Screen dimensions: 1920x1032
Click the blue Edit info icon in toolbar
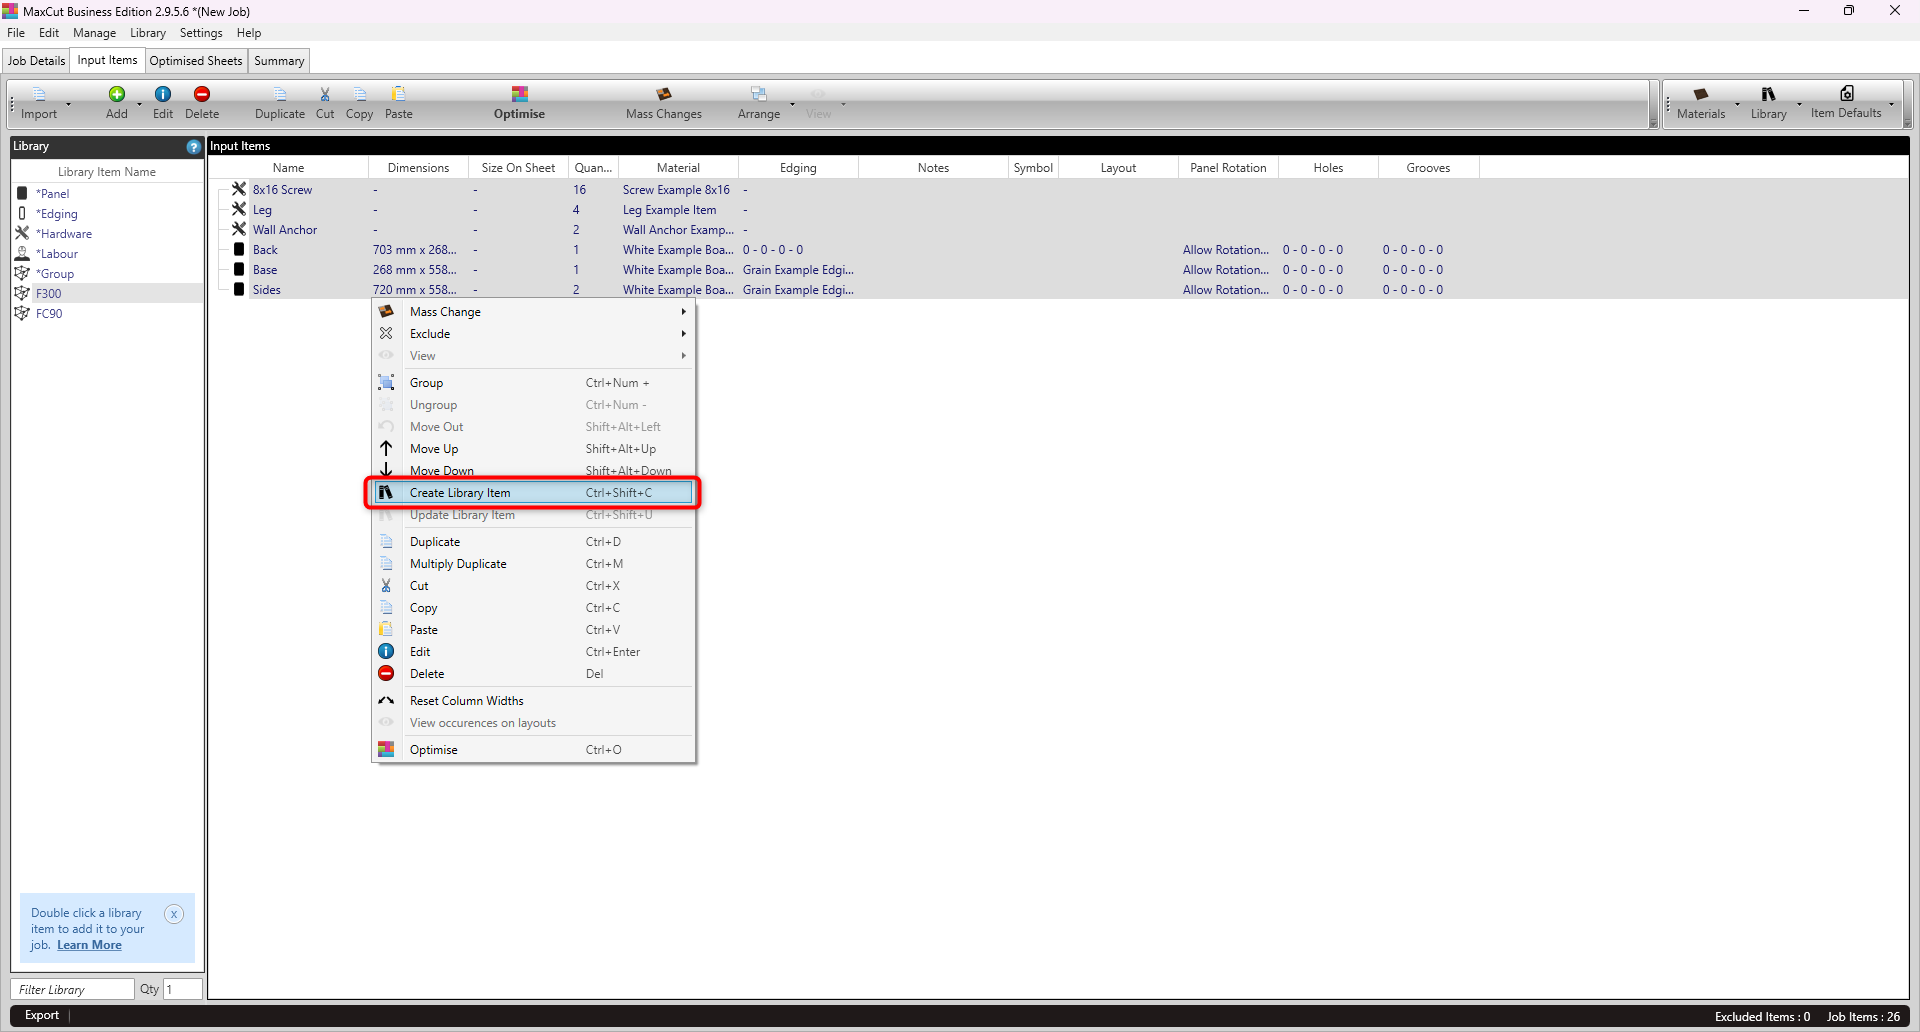click(163, 94)
